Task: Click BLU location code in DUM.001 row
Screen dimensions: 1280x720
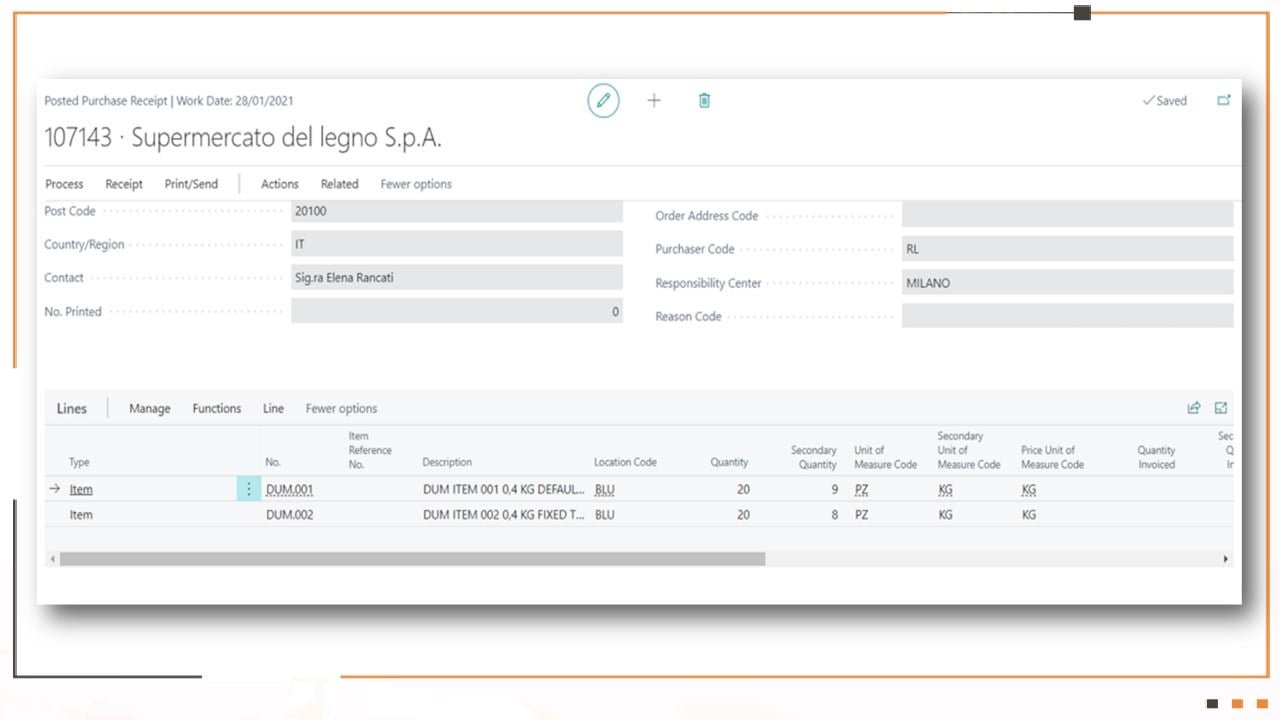Action: (x=604, y=489)
